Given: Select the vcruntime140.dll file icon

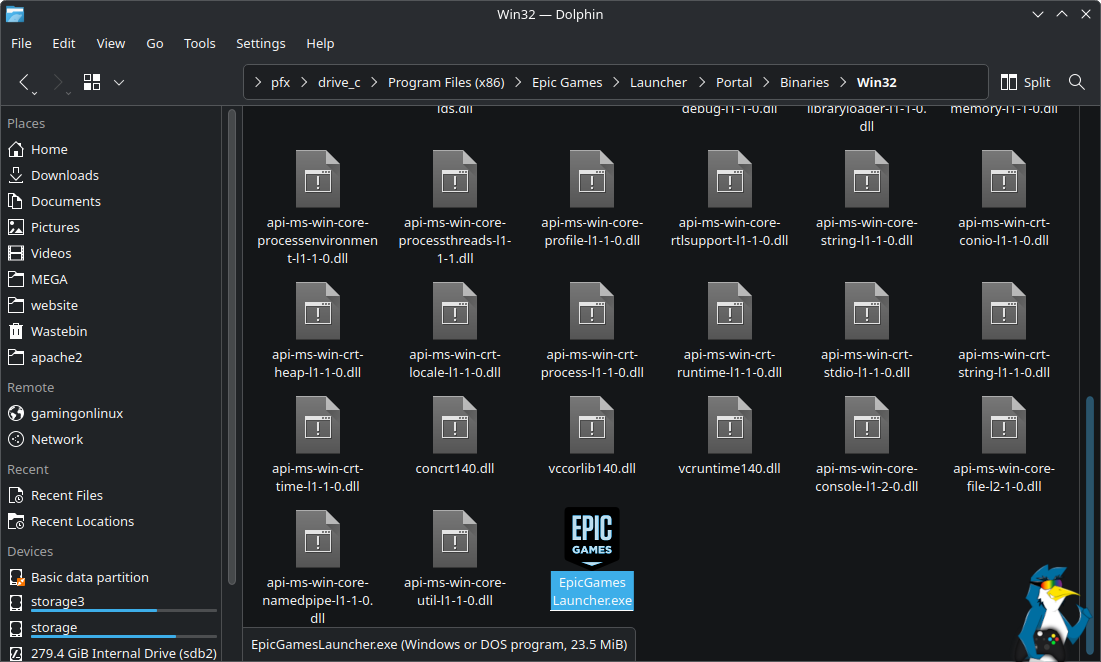Looking at the screenshot, I should pyautogui.click(x=729, y=425).
